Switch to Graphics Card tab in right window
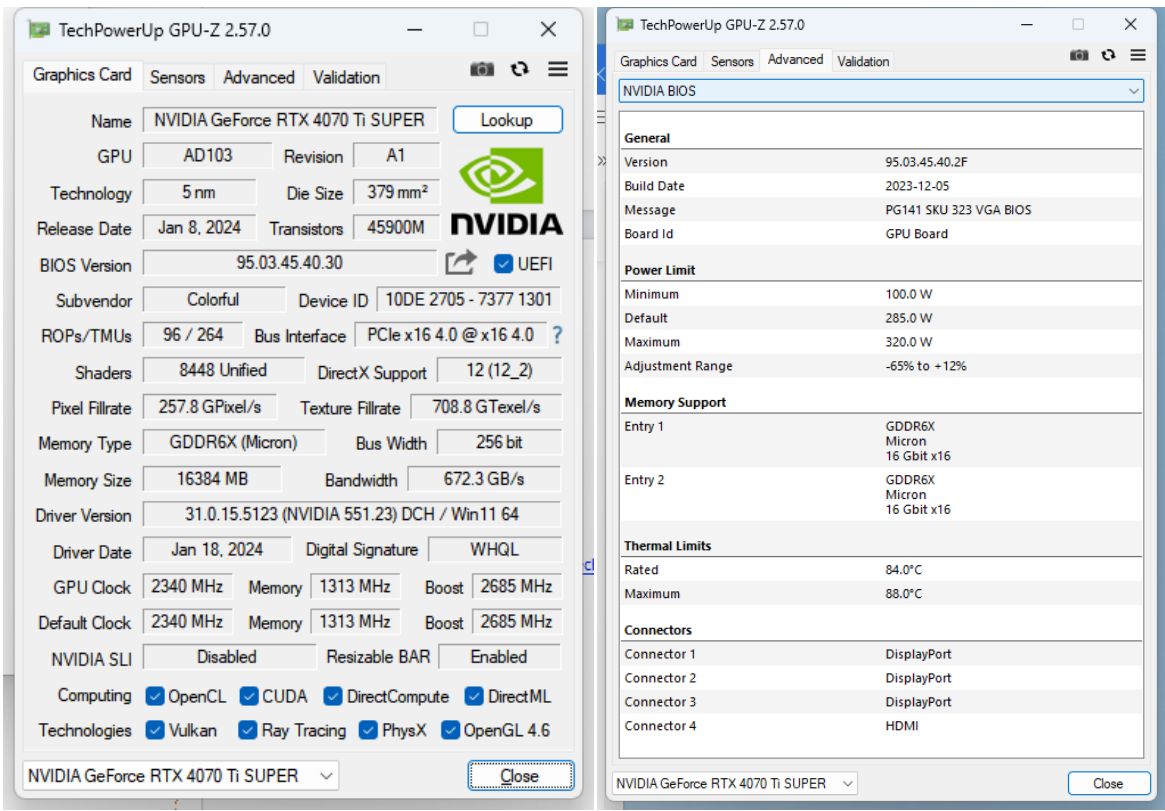Screen dimensions: 1165x811 click(x=658, y=62)
